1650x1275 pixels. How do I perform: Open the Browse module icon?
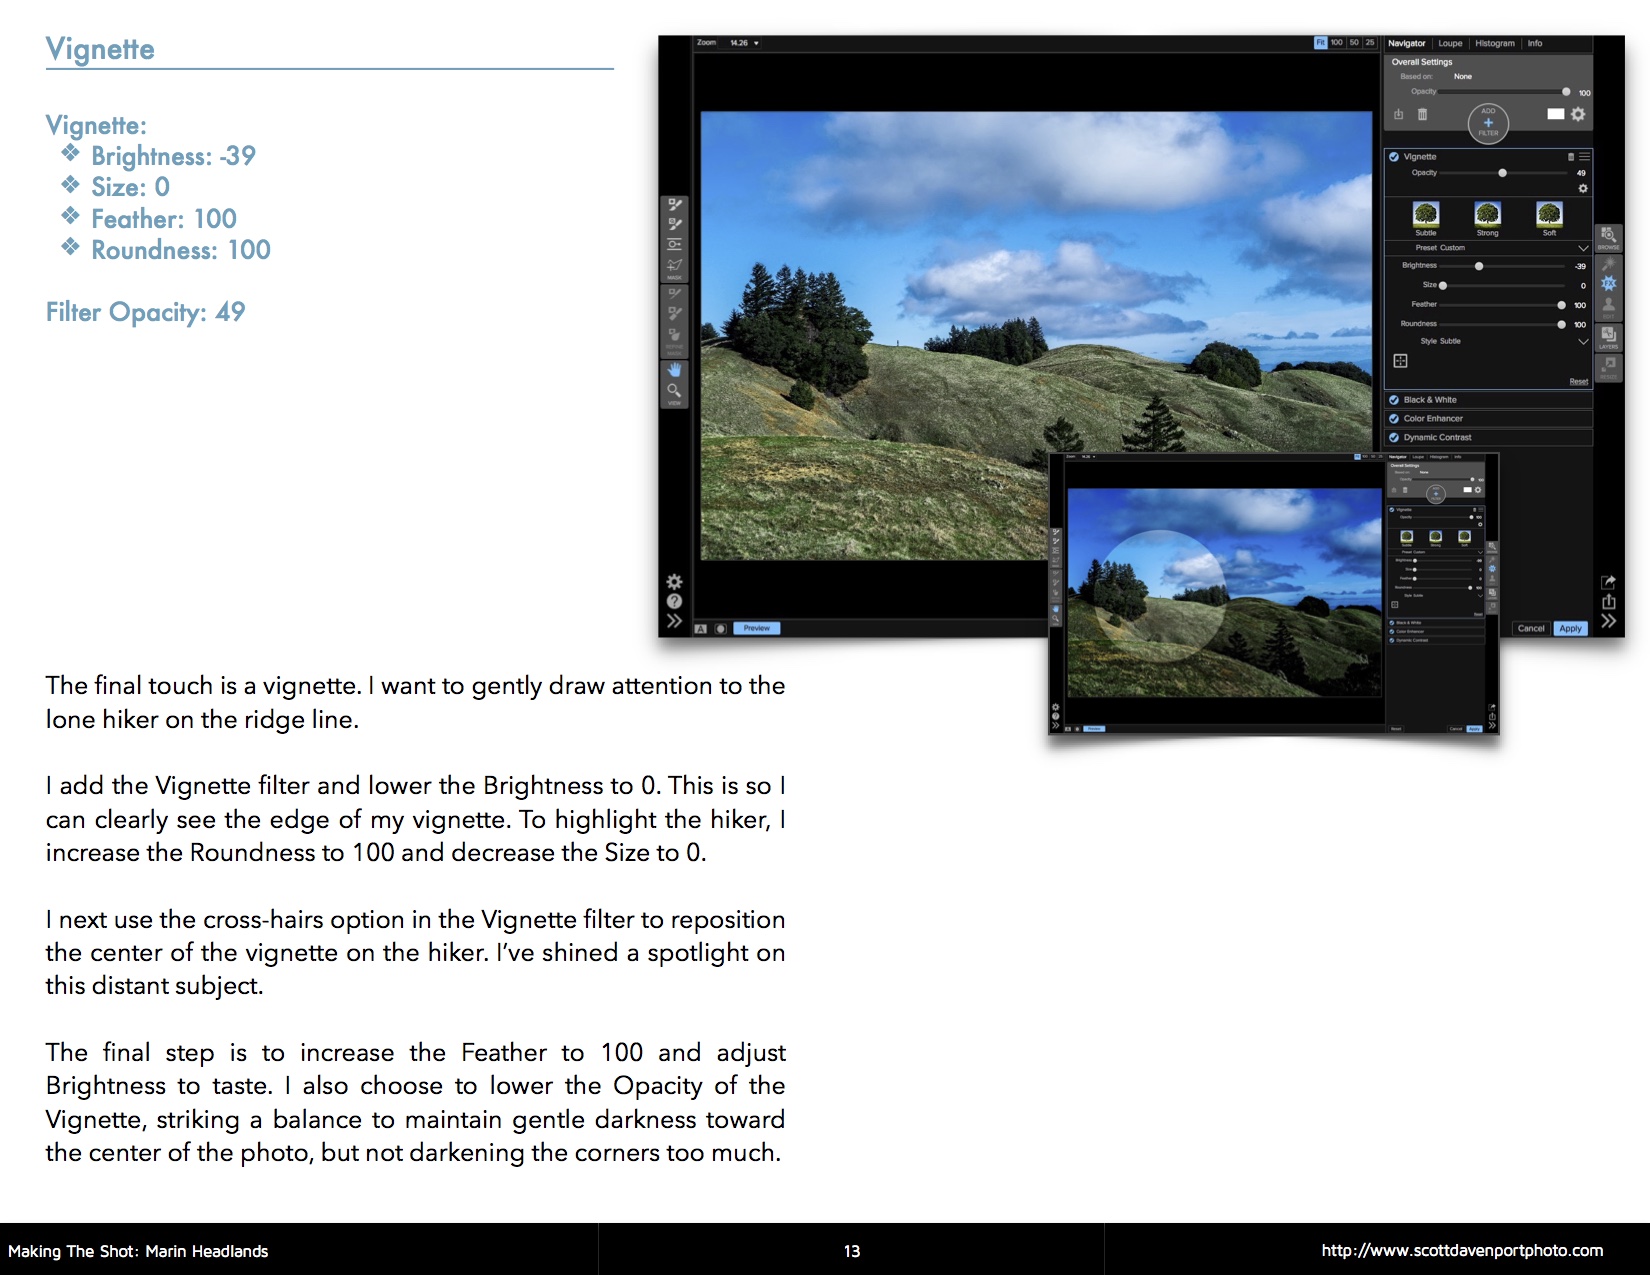point(1608,237)
